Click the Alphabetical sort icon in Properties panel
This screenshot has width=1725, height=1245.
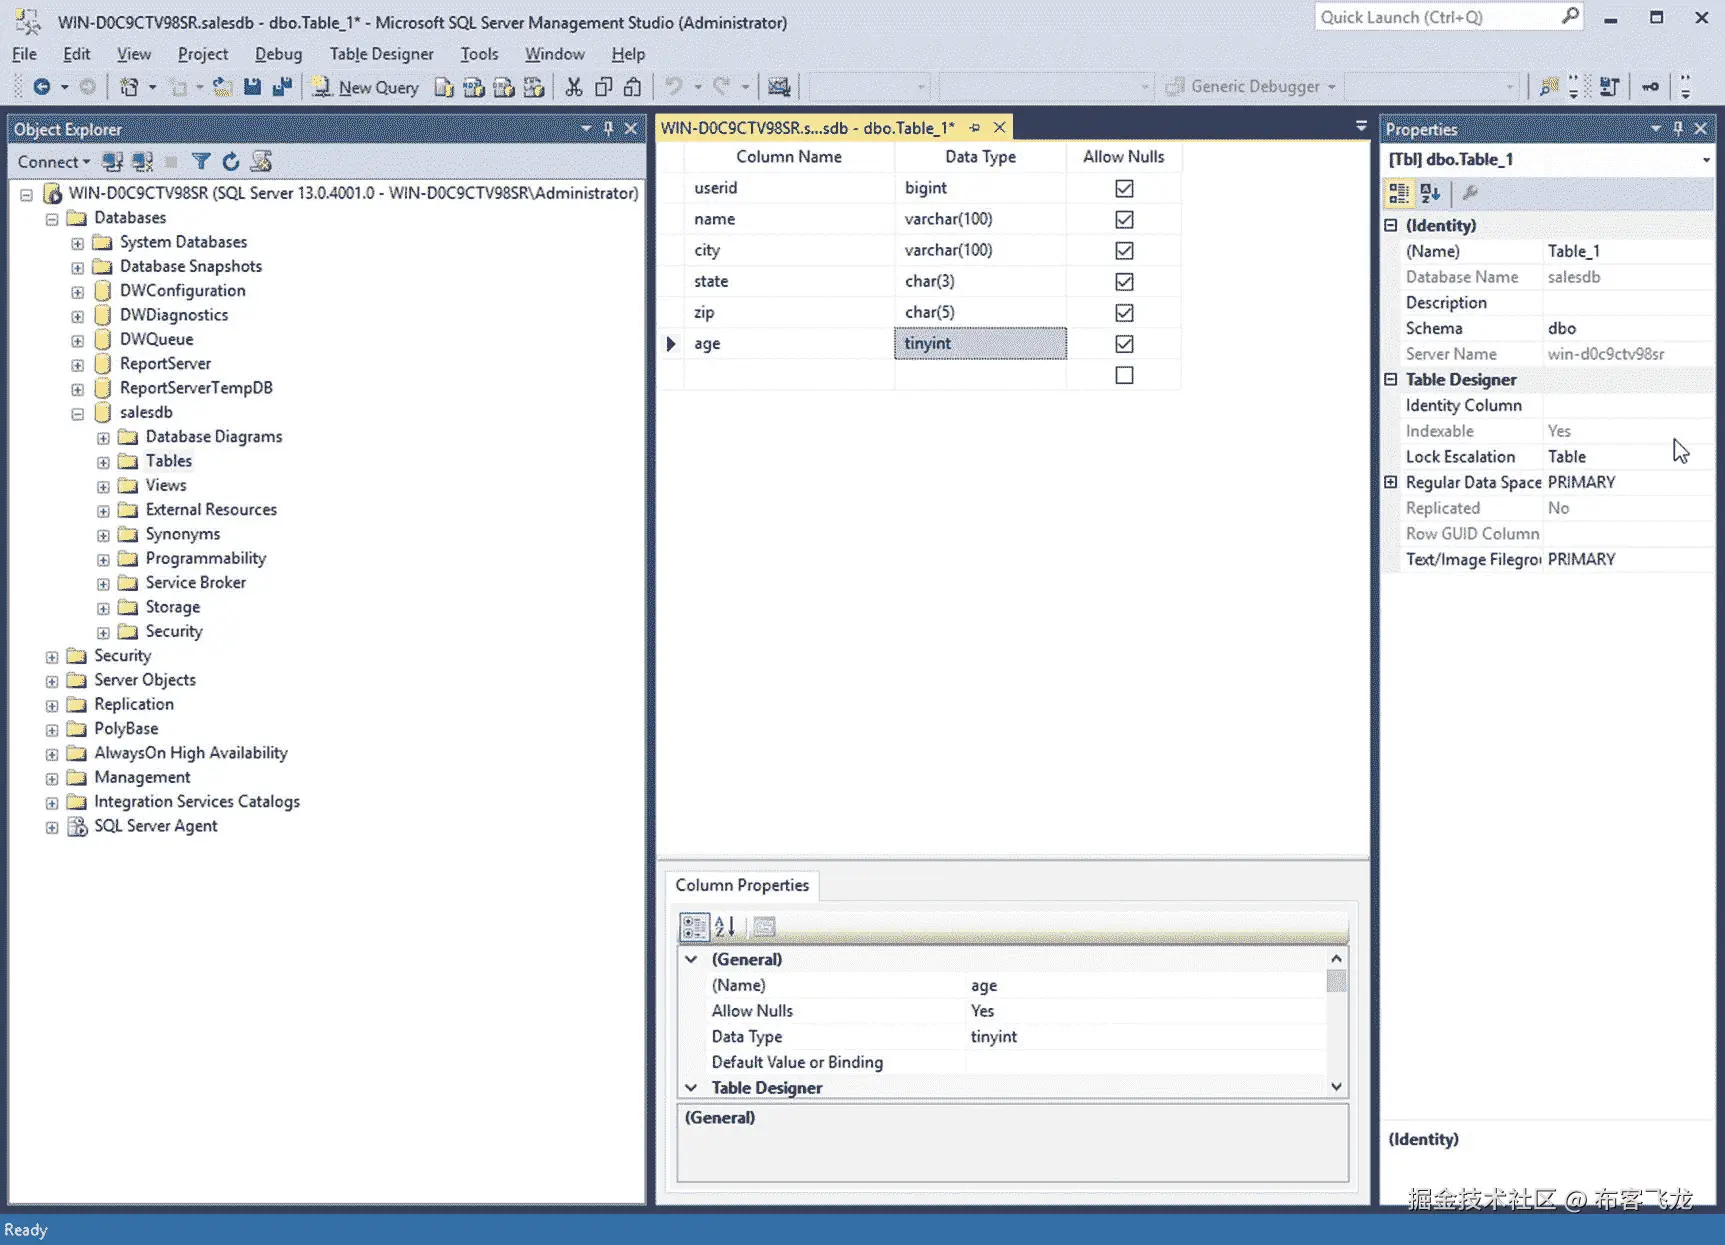(x=1430, y=193)
